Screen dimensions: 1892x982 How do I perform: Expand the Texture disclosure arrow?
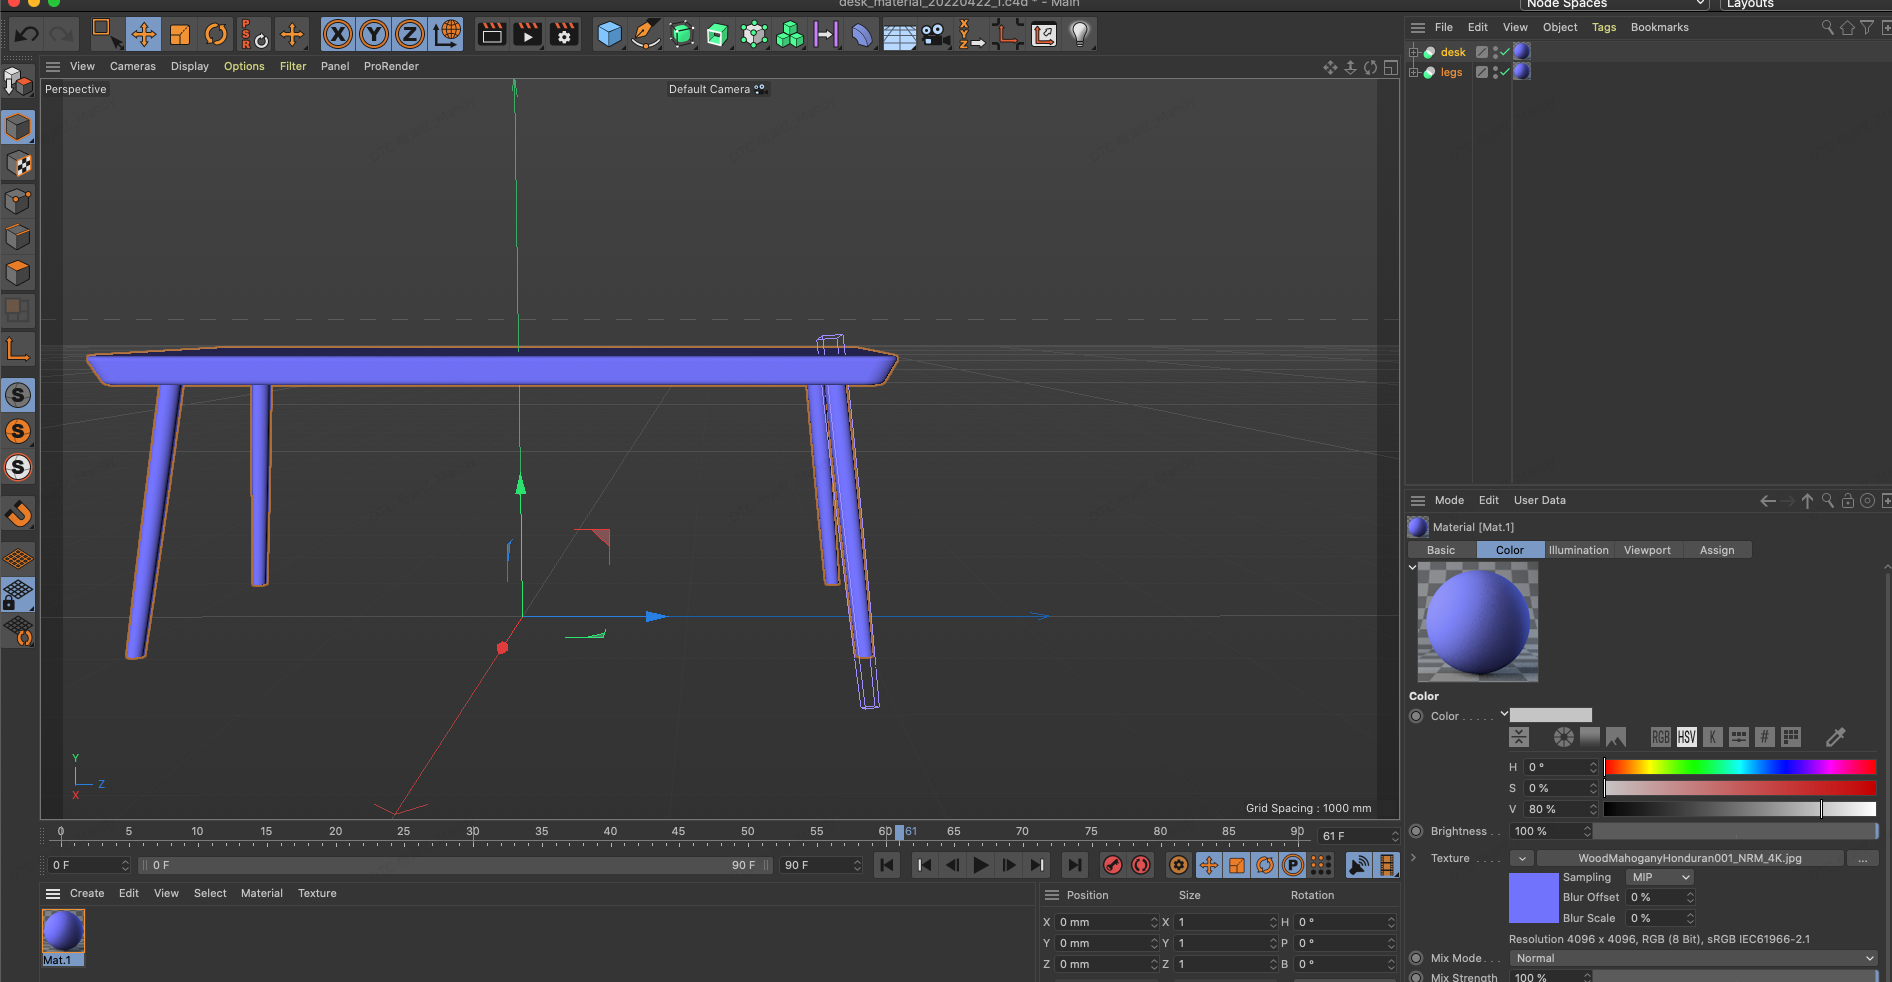click(1414, 858)
